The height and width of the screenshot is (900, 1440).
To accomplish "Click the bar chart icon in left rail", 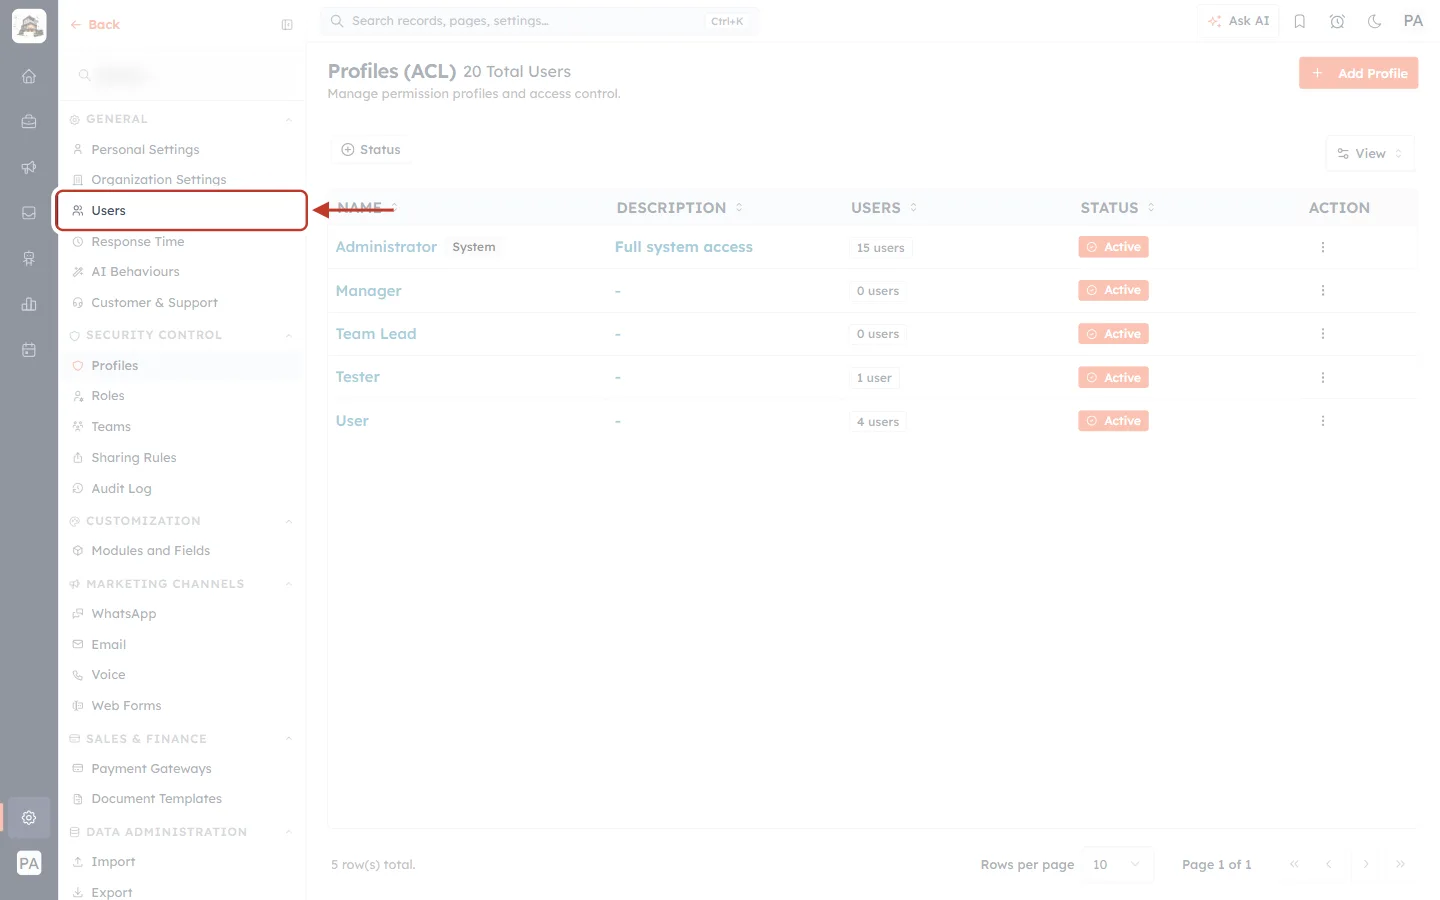I will click(29, 304).
